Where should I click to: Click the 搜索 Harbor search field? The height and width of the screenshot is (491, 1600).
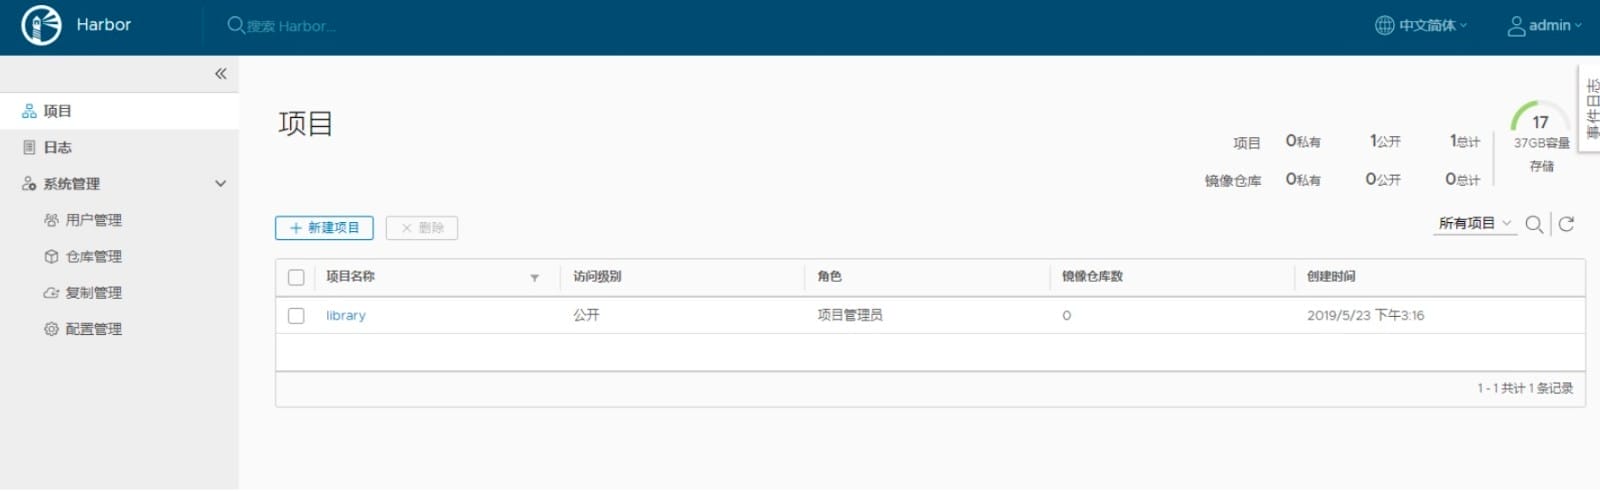[291, 26]
